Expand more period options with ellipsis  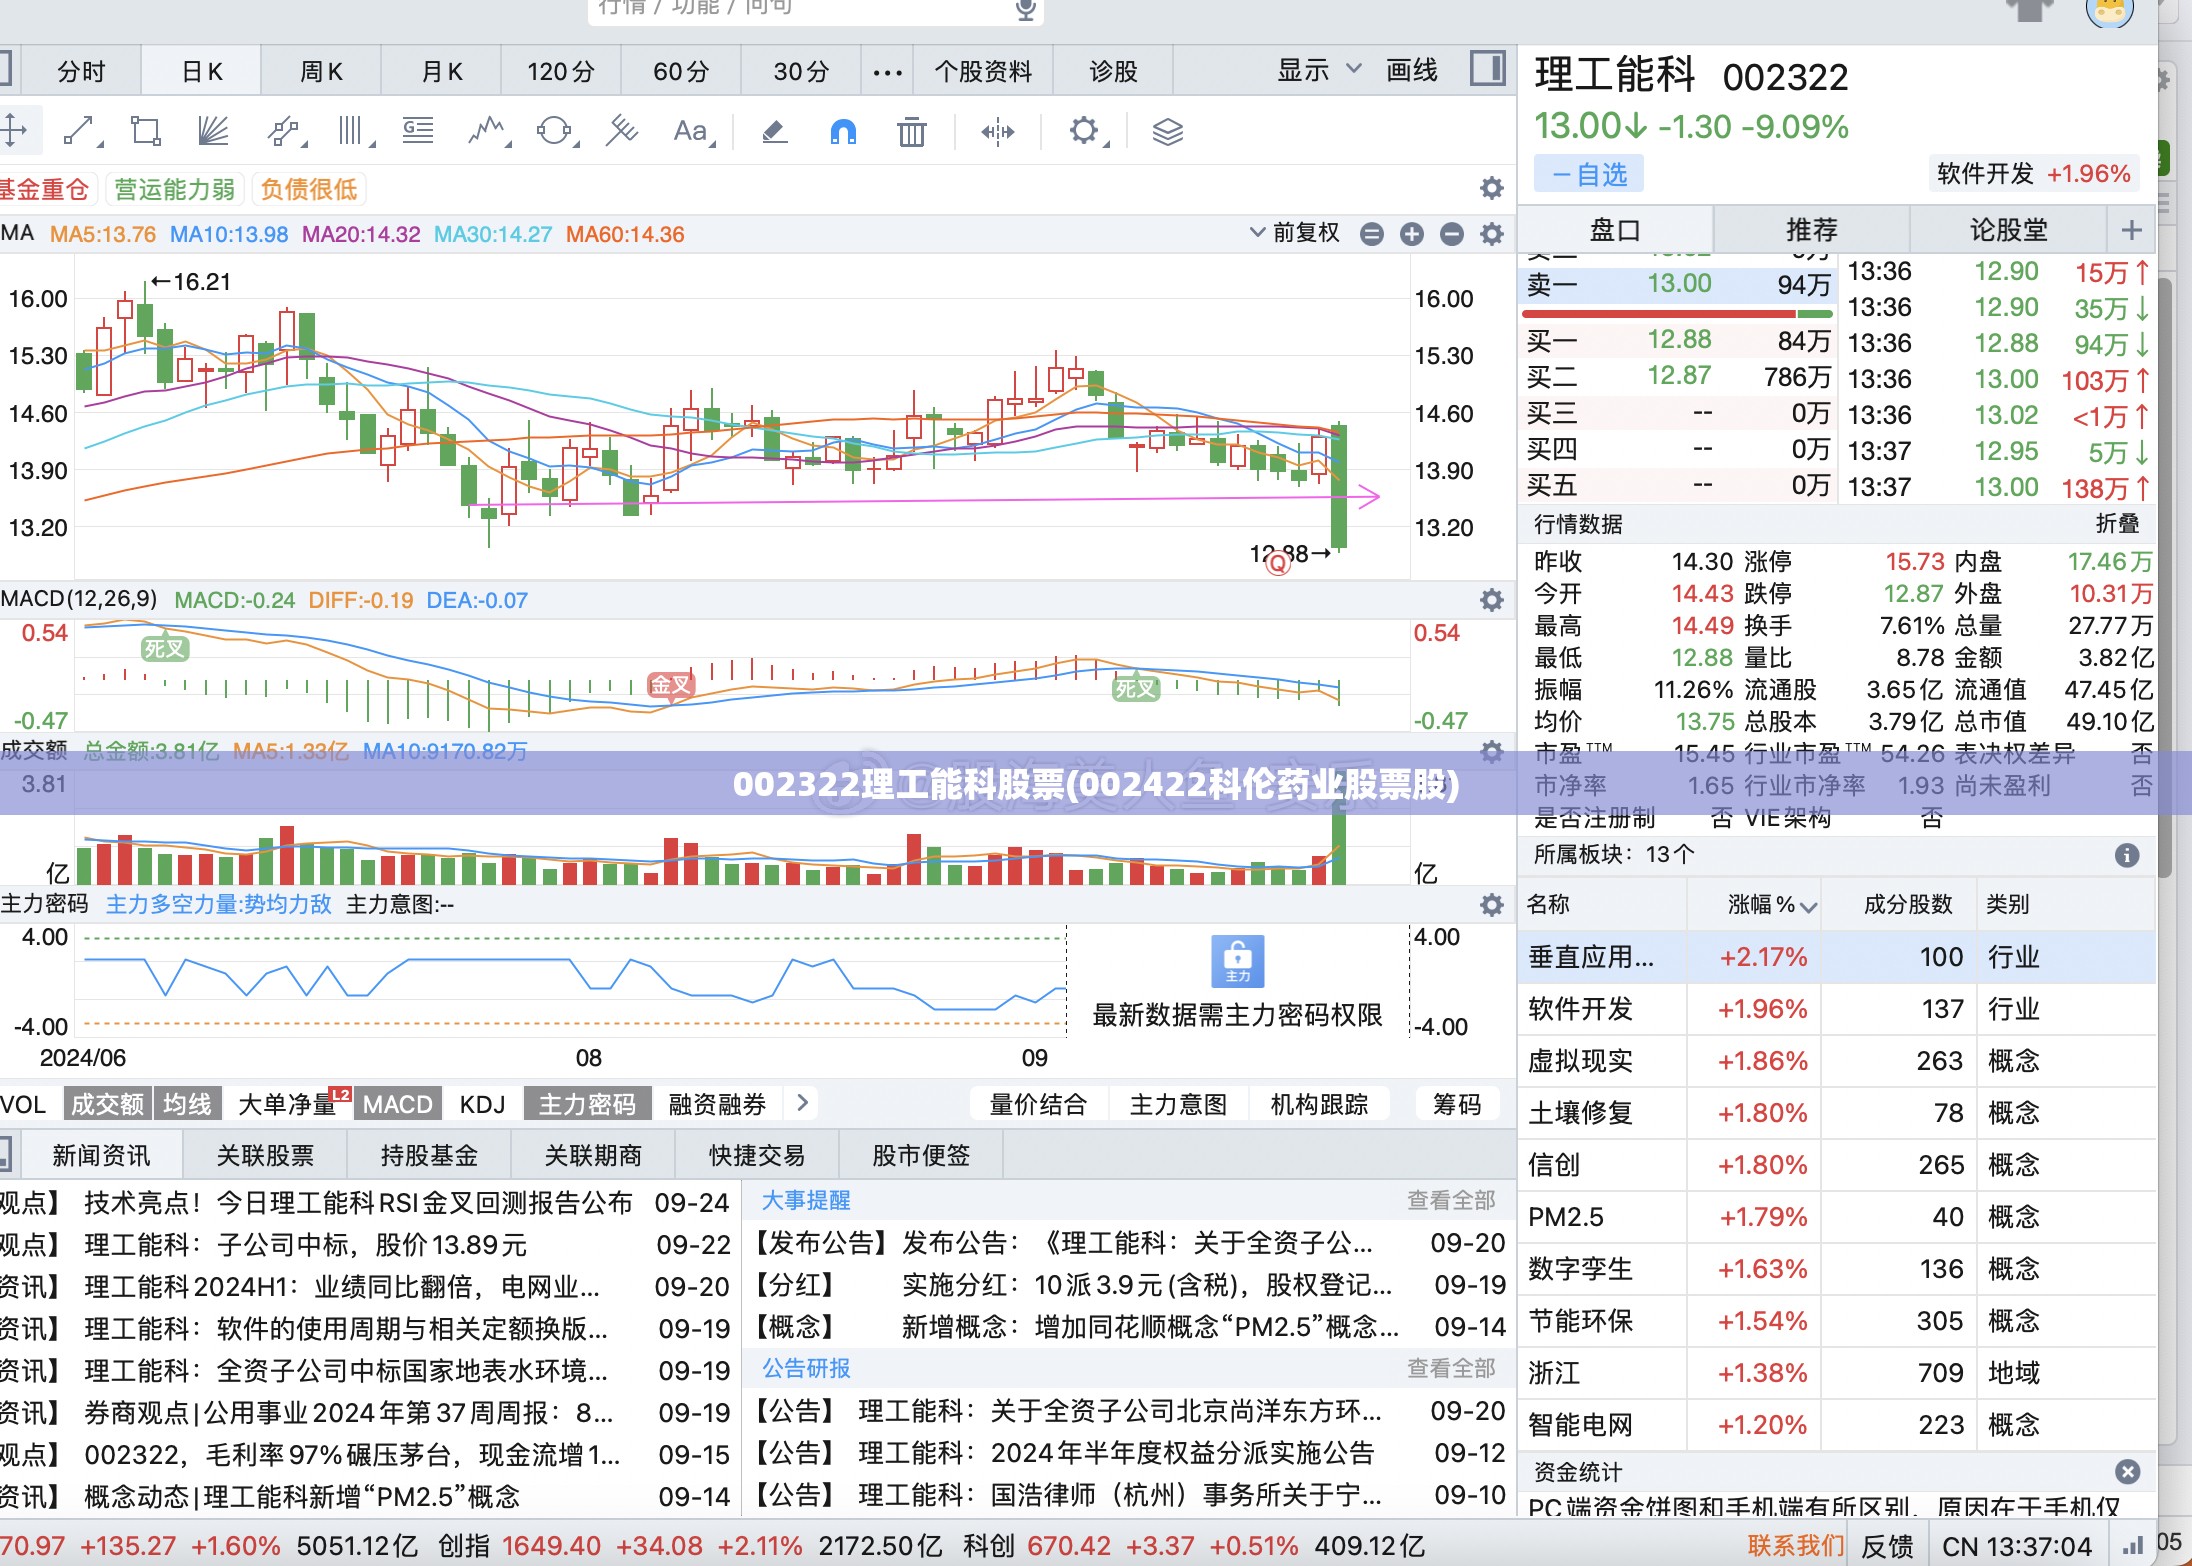[x=887, y=72]
